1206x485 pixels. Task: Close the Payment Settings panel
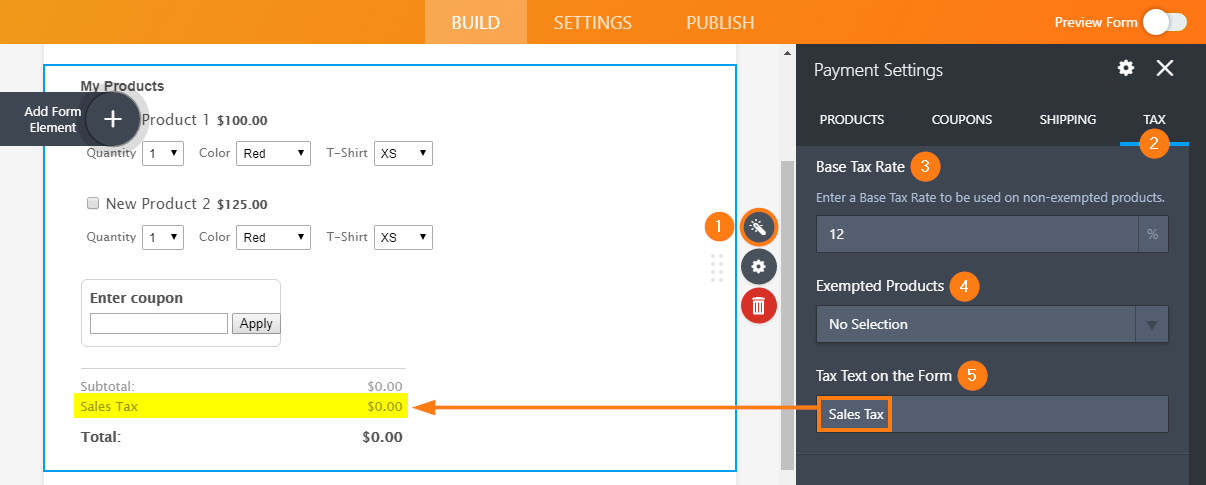1165,68
